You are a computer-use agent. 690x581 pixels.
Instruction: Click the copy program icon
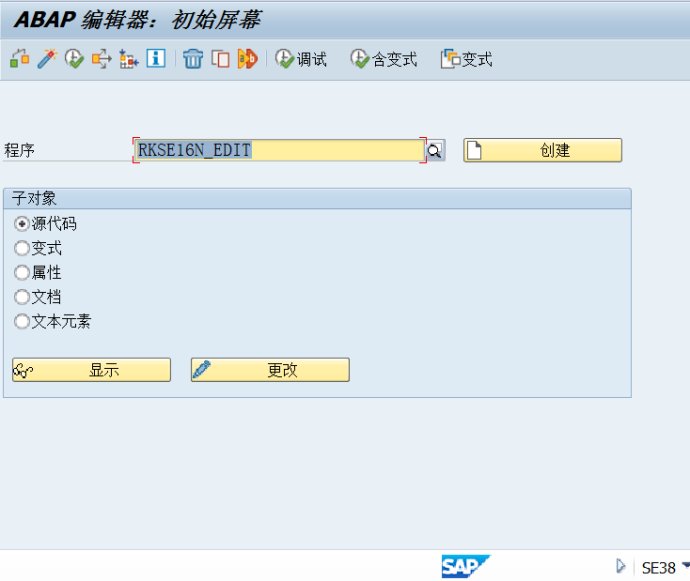coord(220,59)
